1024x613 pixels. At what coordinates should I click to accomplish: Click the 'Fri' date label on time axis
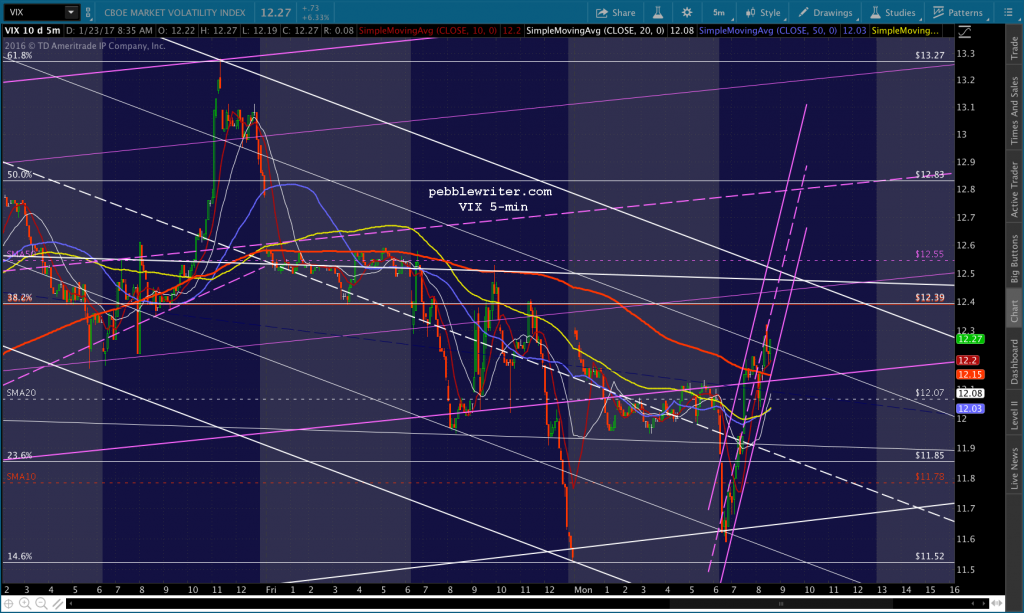click(271, 590)
